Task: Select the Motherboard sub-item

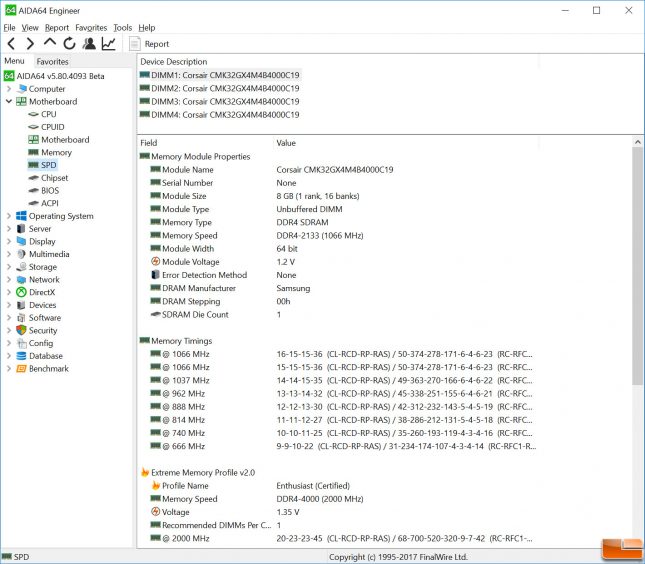Action: click(58, 139)
